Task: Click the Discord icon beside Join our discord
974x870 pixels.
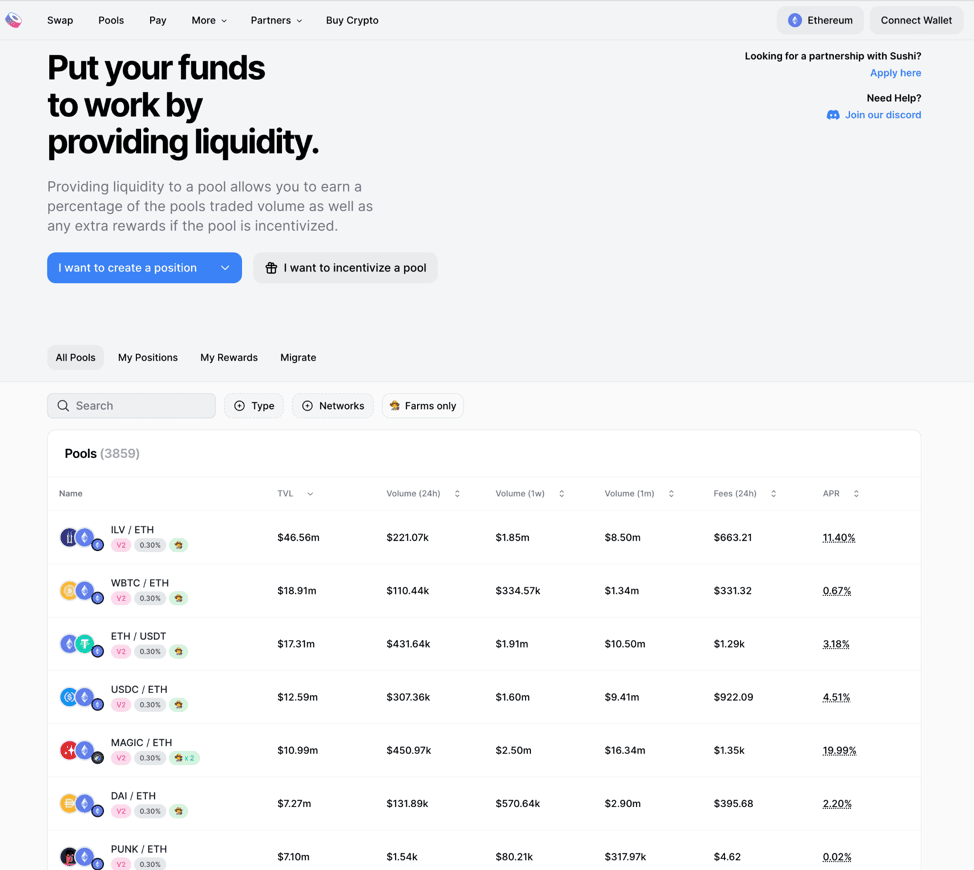Action: (x=833, y=115)
